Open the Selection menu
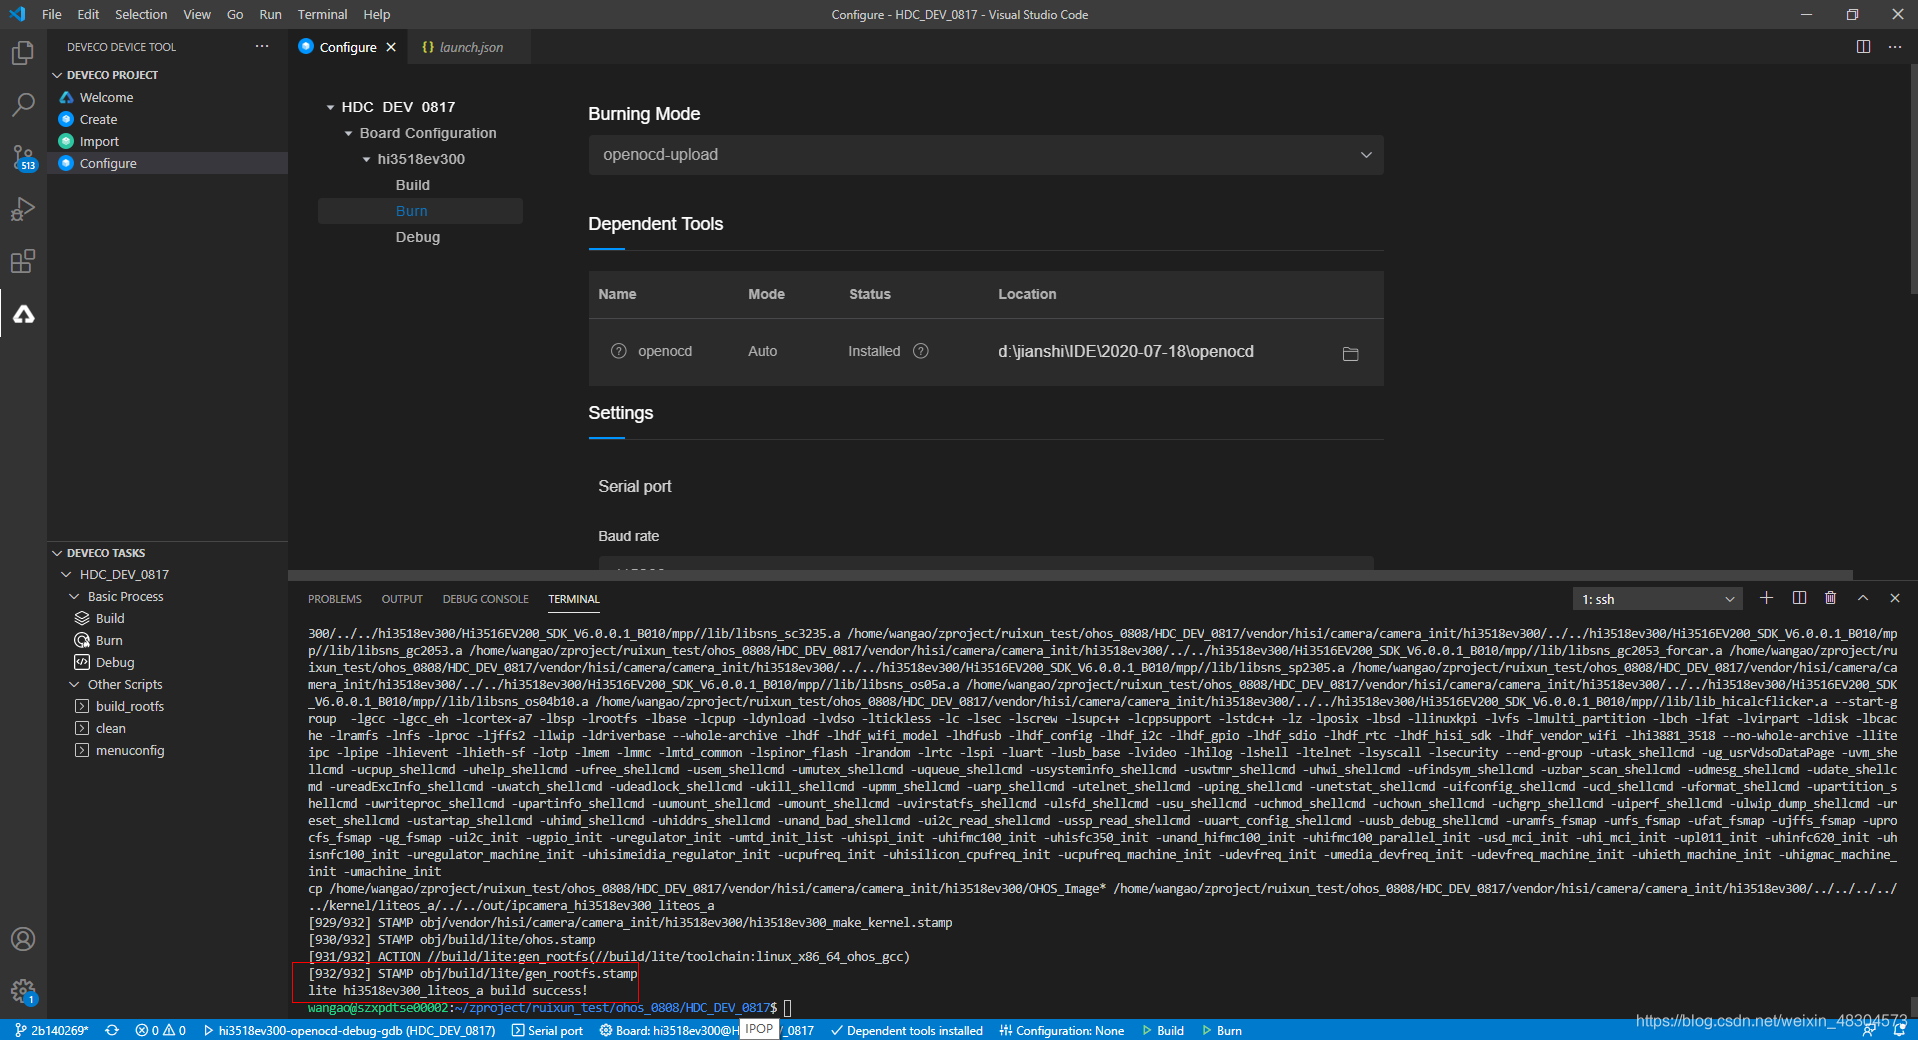Image resolution: width=1918 pixels, height=1040 pixels. pos(141,14)
